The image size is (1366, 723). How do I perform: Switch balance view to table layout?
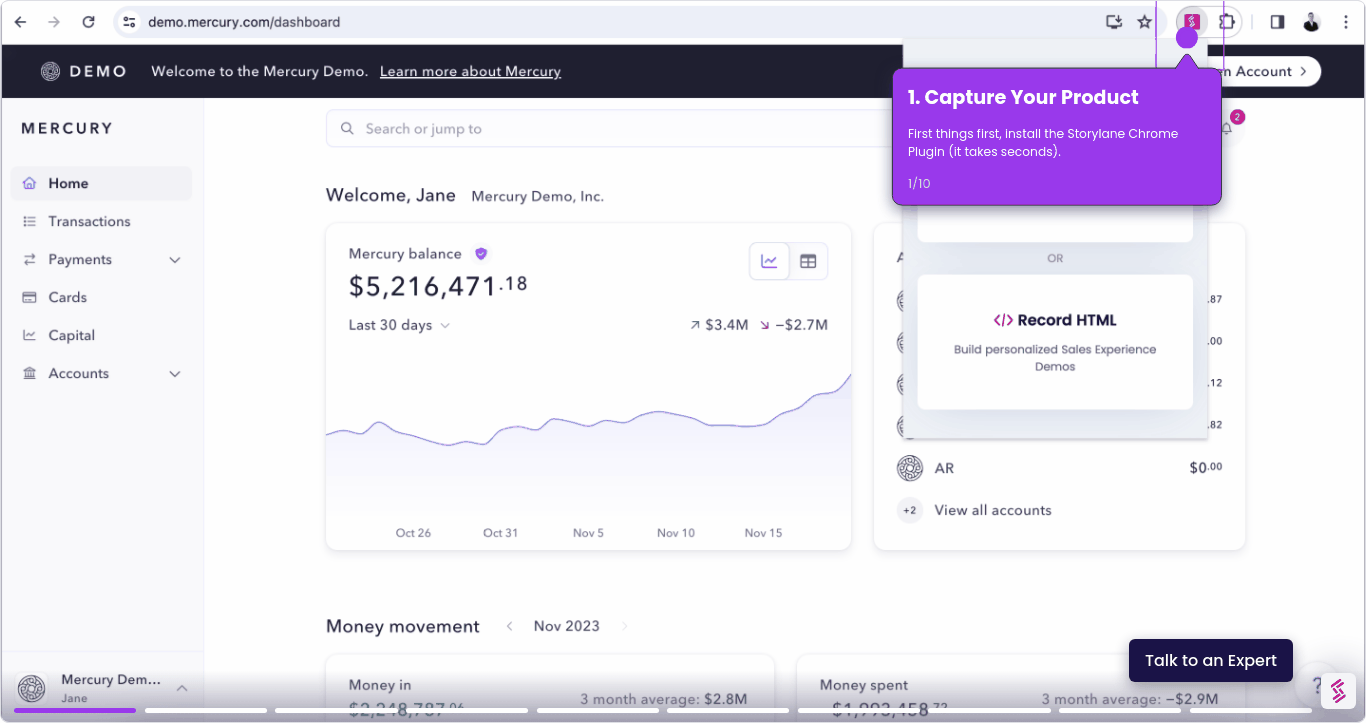[808, 262]
